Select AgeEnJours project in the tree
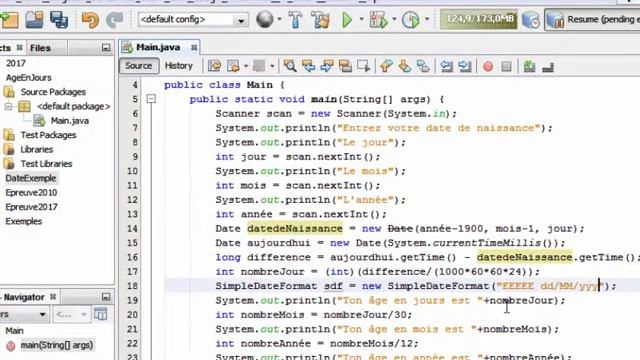This screenshot has height=360, width=640. click(x=29, y=78)
